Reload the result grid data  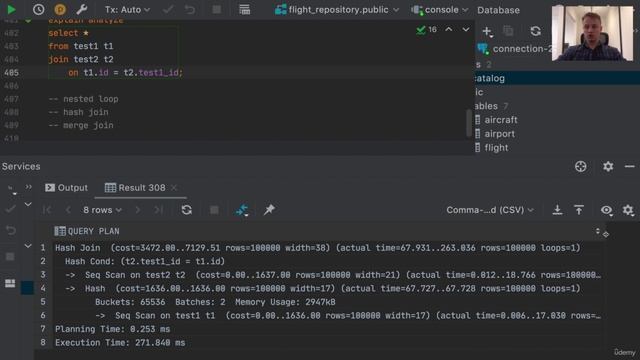tap(187, 210)
